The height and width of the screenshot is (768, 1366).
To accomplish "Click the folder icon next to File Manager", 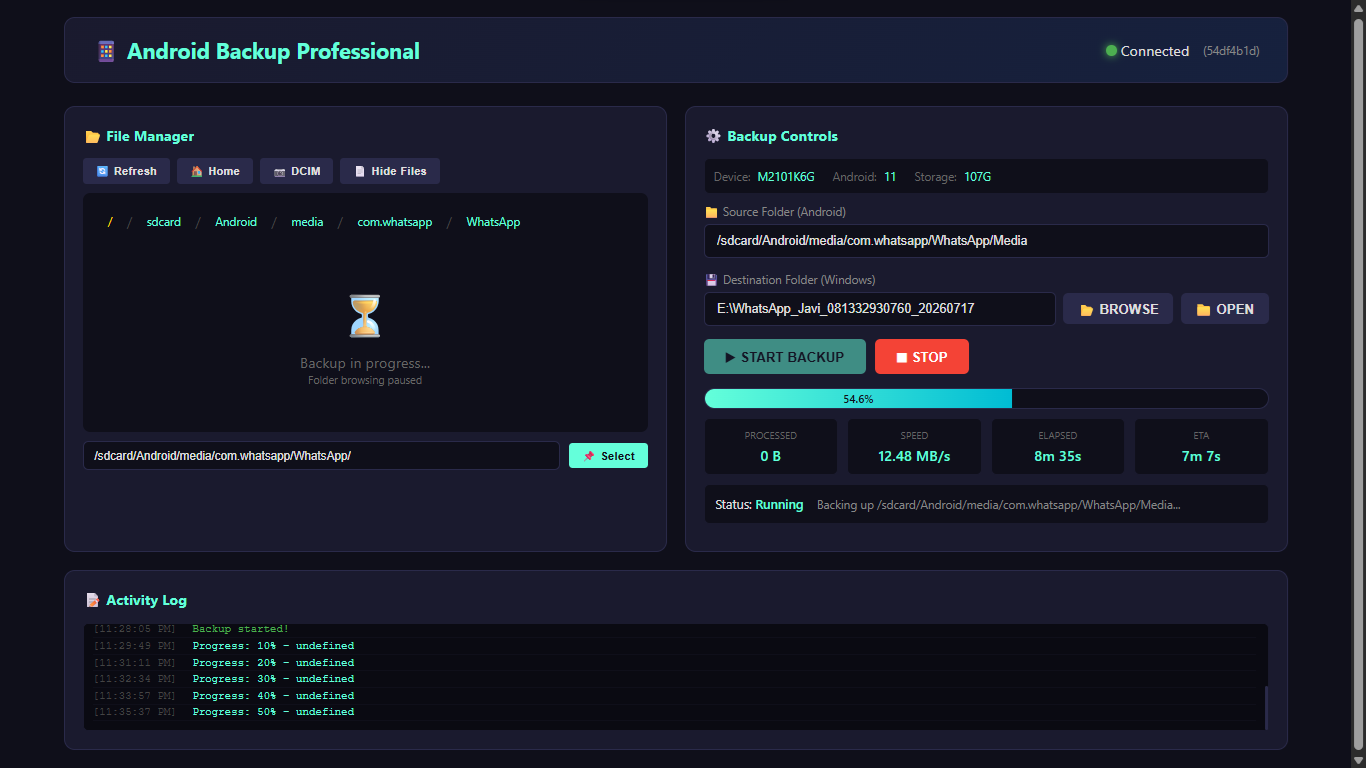I will point(93,137).
